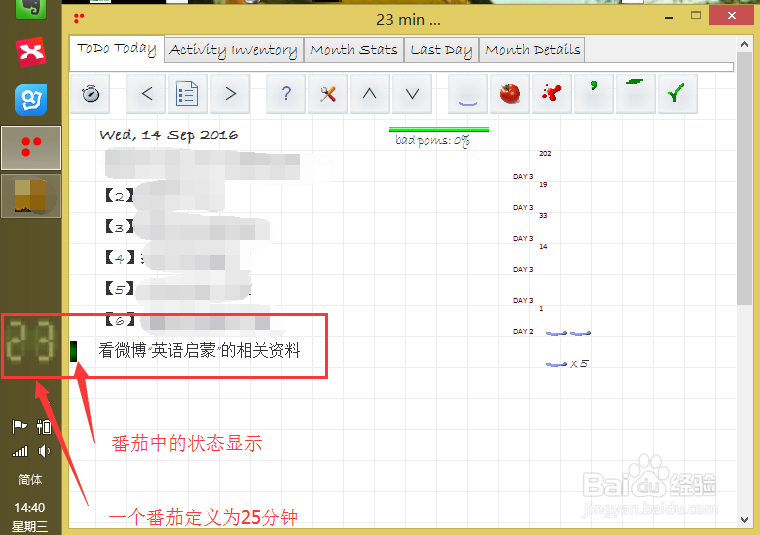The image size is (760, 535).
Task: Mark task done with green checkmark
Action: 677,94
